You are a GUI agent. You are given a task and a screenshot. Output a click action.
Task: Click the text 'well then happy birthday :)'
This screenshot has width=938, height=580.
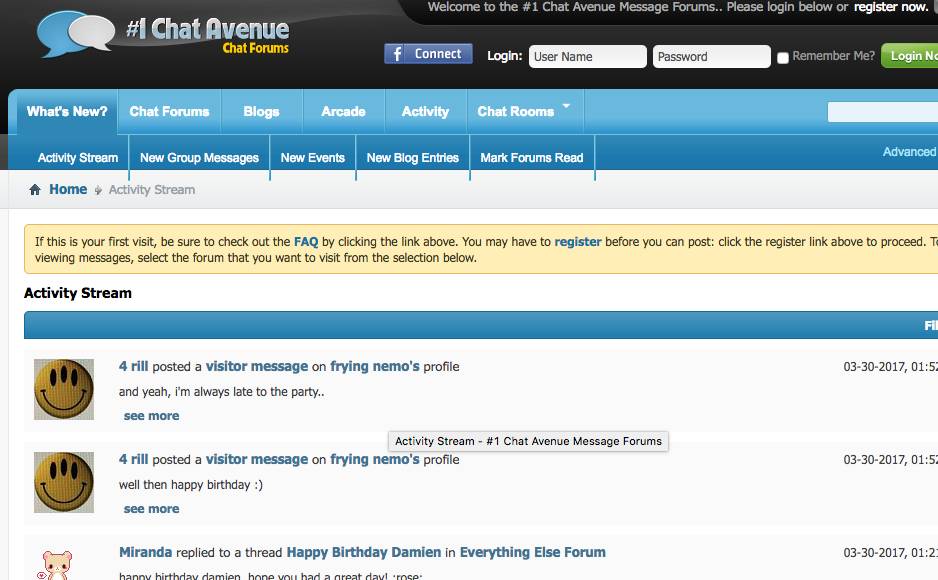point(191,485)
